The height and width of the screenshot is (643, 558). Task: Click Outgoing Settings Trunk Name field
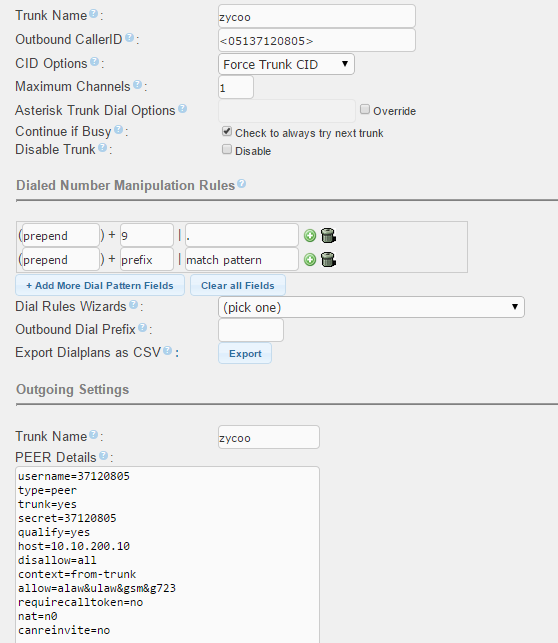tap(269, 437)
